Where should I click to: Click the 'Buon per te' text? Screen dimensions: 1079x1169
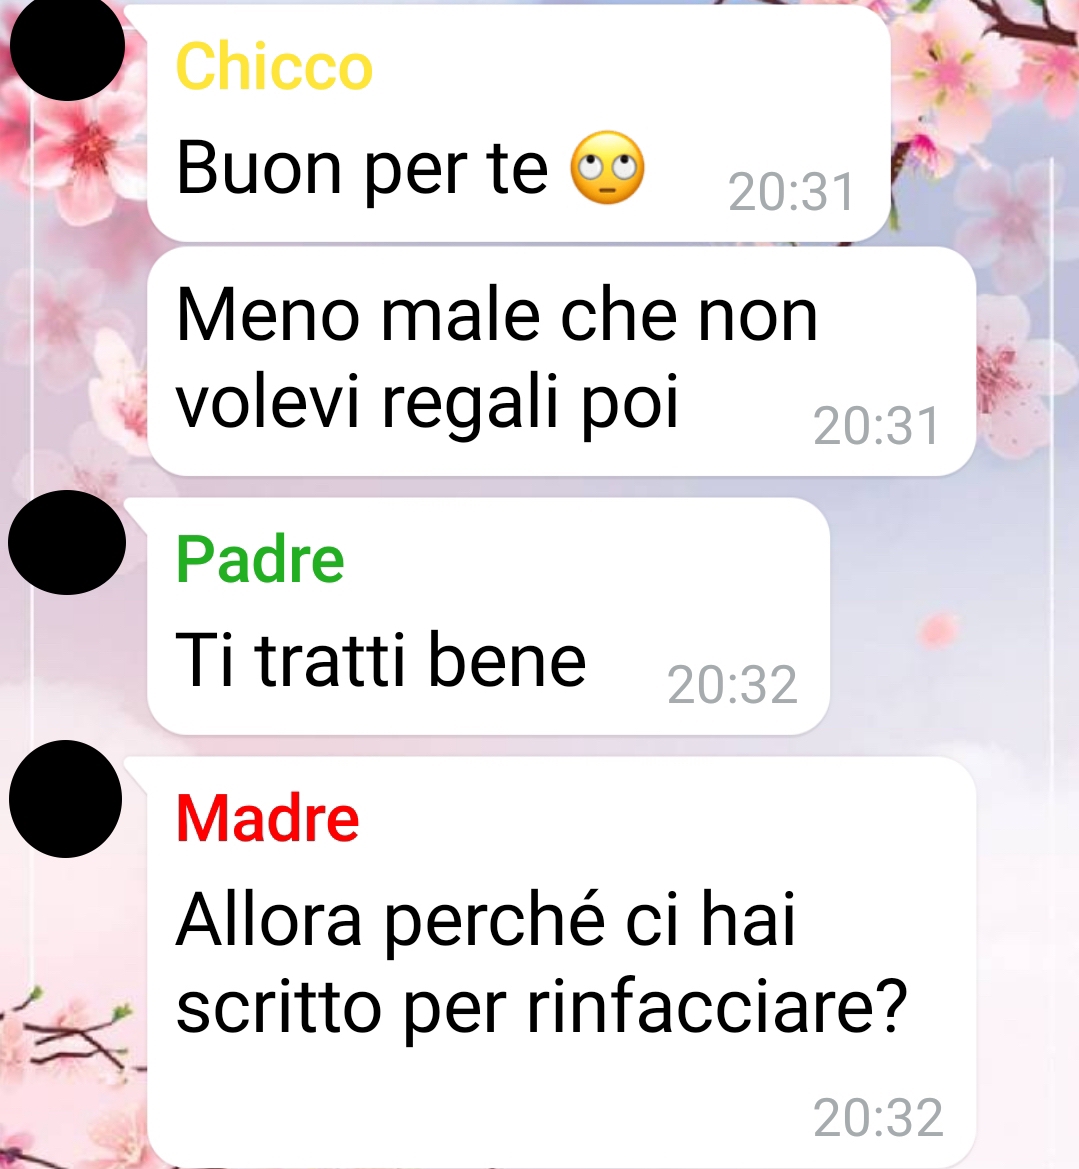coord(362,169)
